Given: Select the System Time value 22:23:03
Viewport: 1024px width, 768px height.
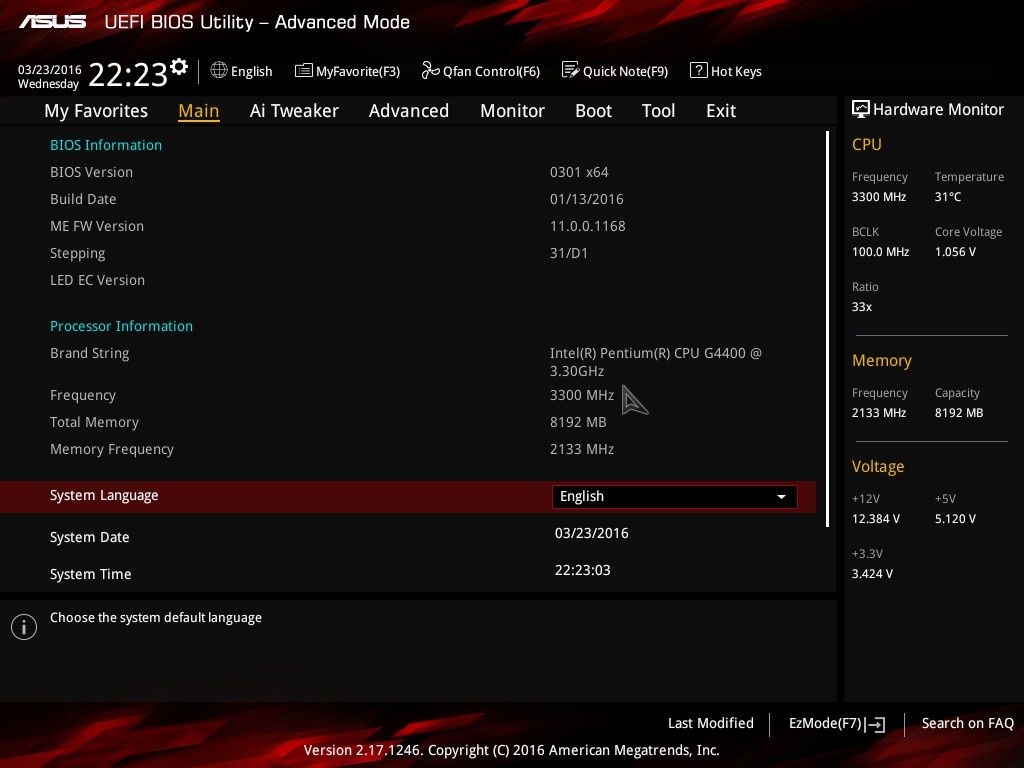Looking at the screenshot, I should click(x=583, y=570).
